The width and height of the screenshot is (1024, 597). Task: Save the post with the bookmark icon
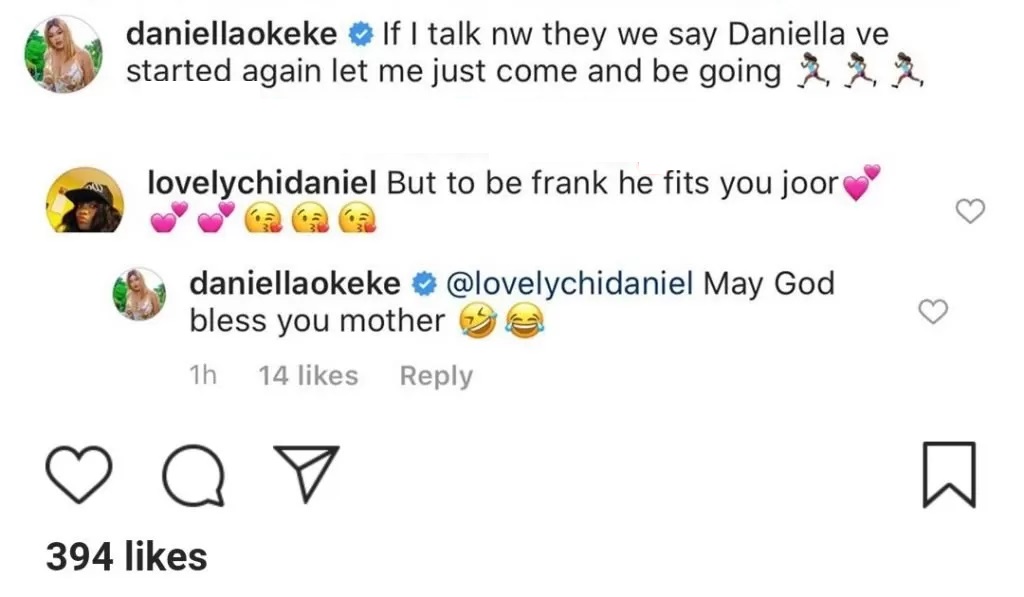pyautogui.click(x=946, y=473)
